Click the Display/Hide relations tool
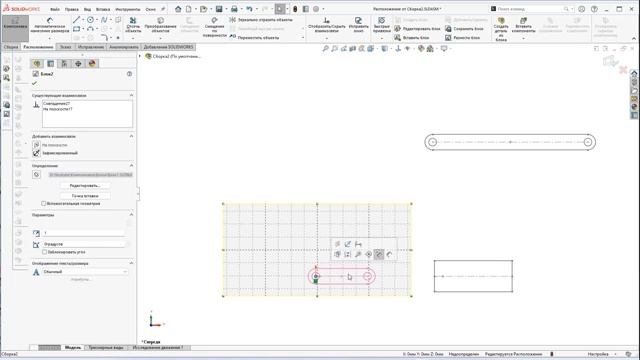Image resolution: width=640 pixels, height=360 pixels. (327, 25)
